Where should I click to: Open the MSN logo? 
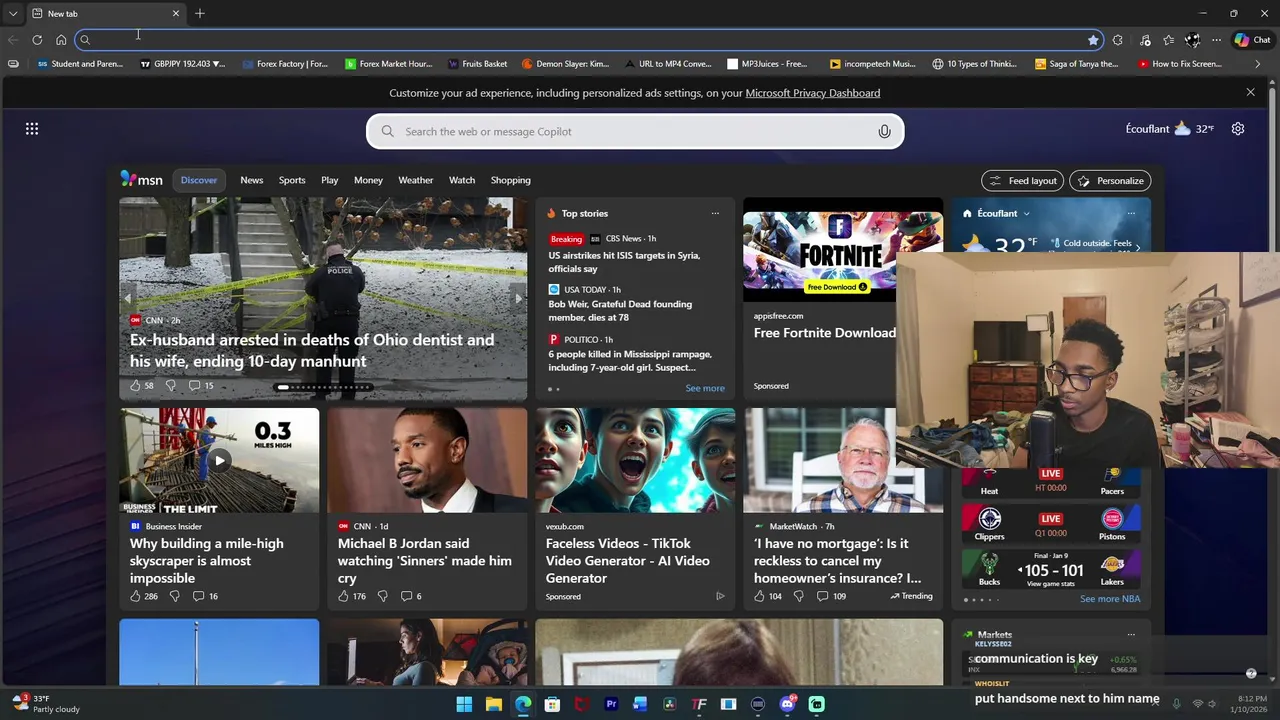[141, 179]
